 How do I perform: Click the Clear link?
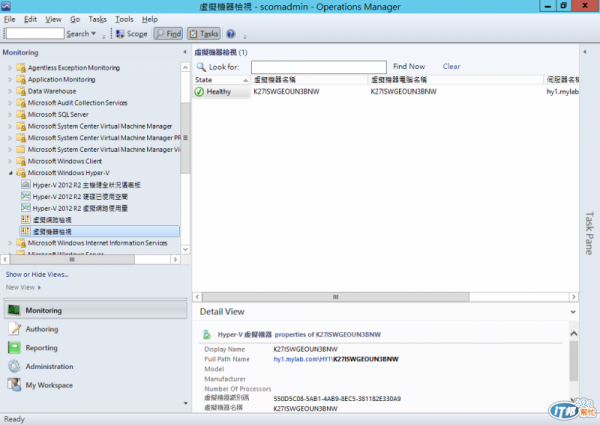click(451, 67)
